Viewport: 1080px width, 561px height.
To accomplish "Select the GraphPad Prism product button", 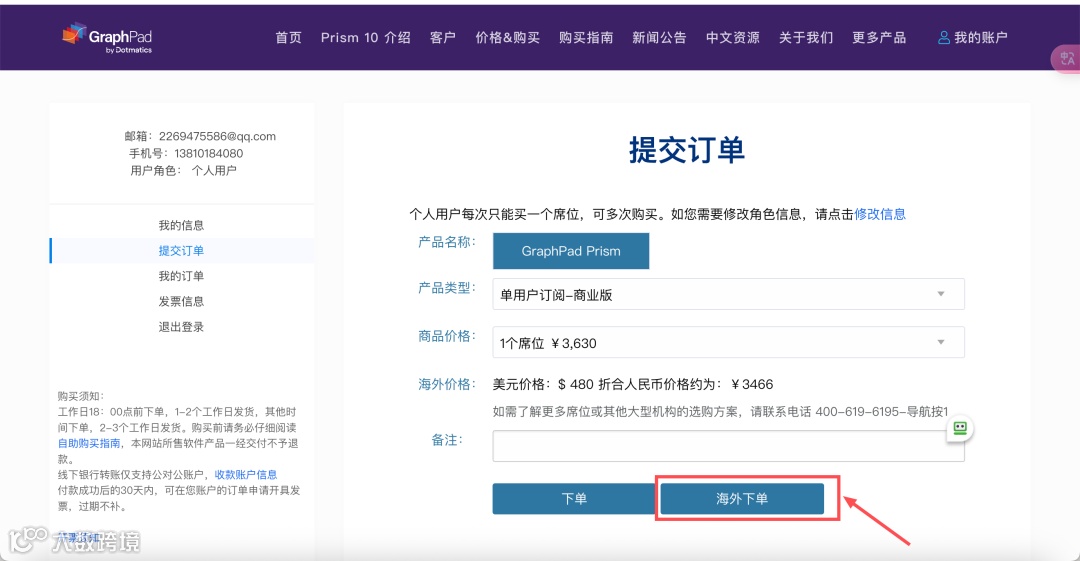I will (571, 251).
